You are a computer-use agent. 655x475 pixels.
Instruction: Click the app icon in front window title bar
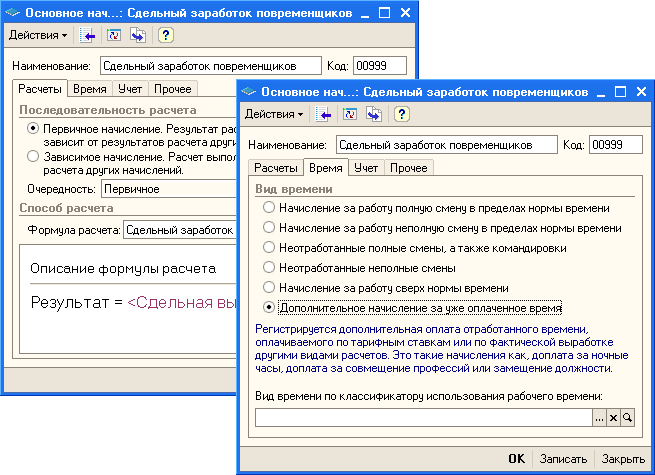[x=249, y=91]
